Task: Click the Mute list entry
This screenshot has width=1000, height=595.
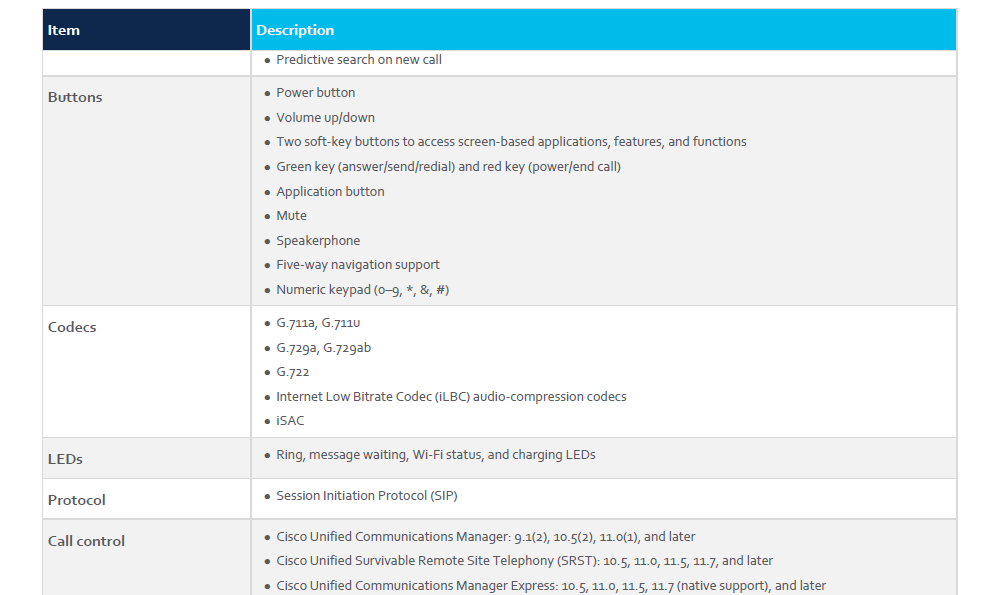Action: point(292,216)
